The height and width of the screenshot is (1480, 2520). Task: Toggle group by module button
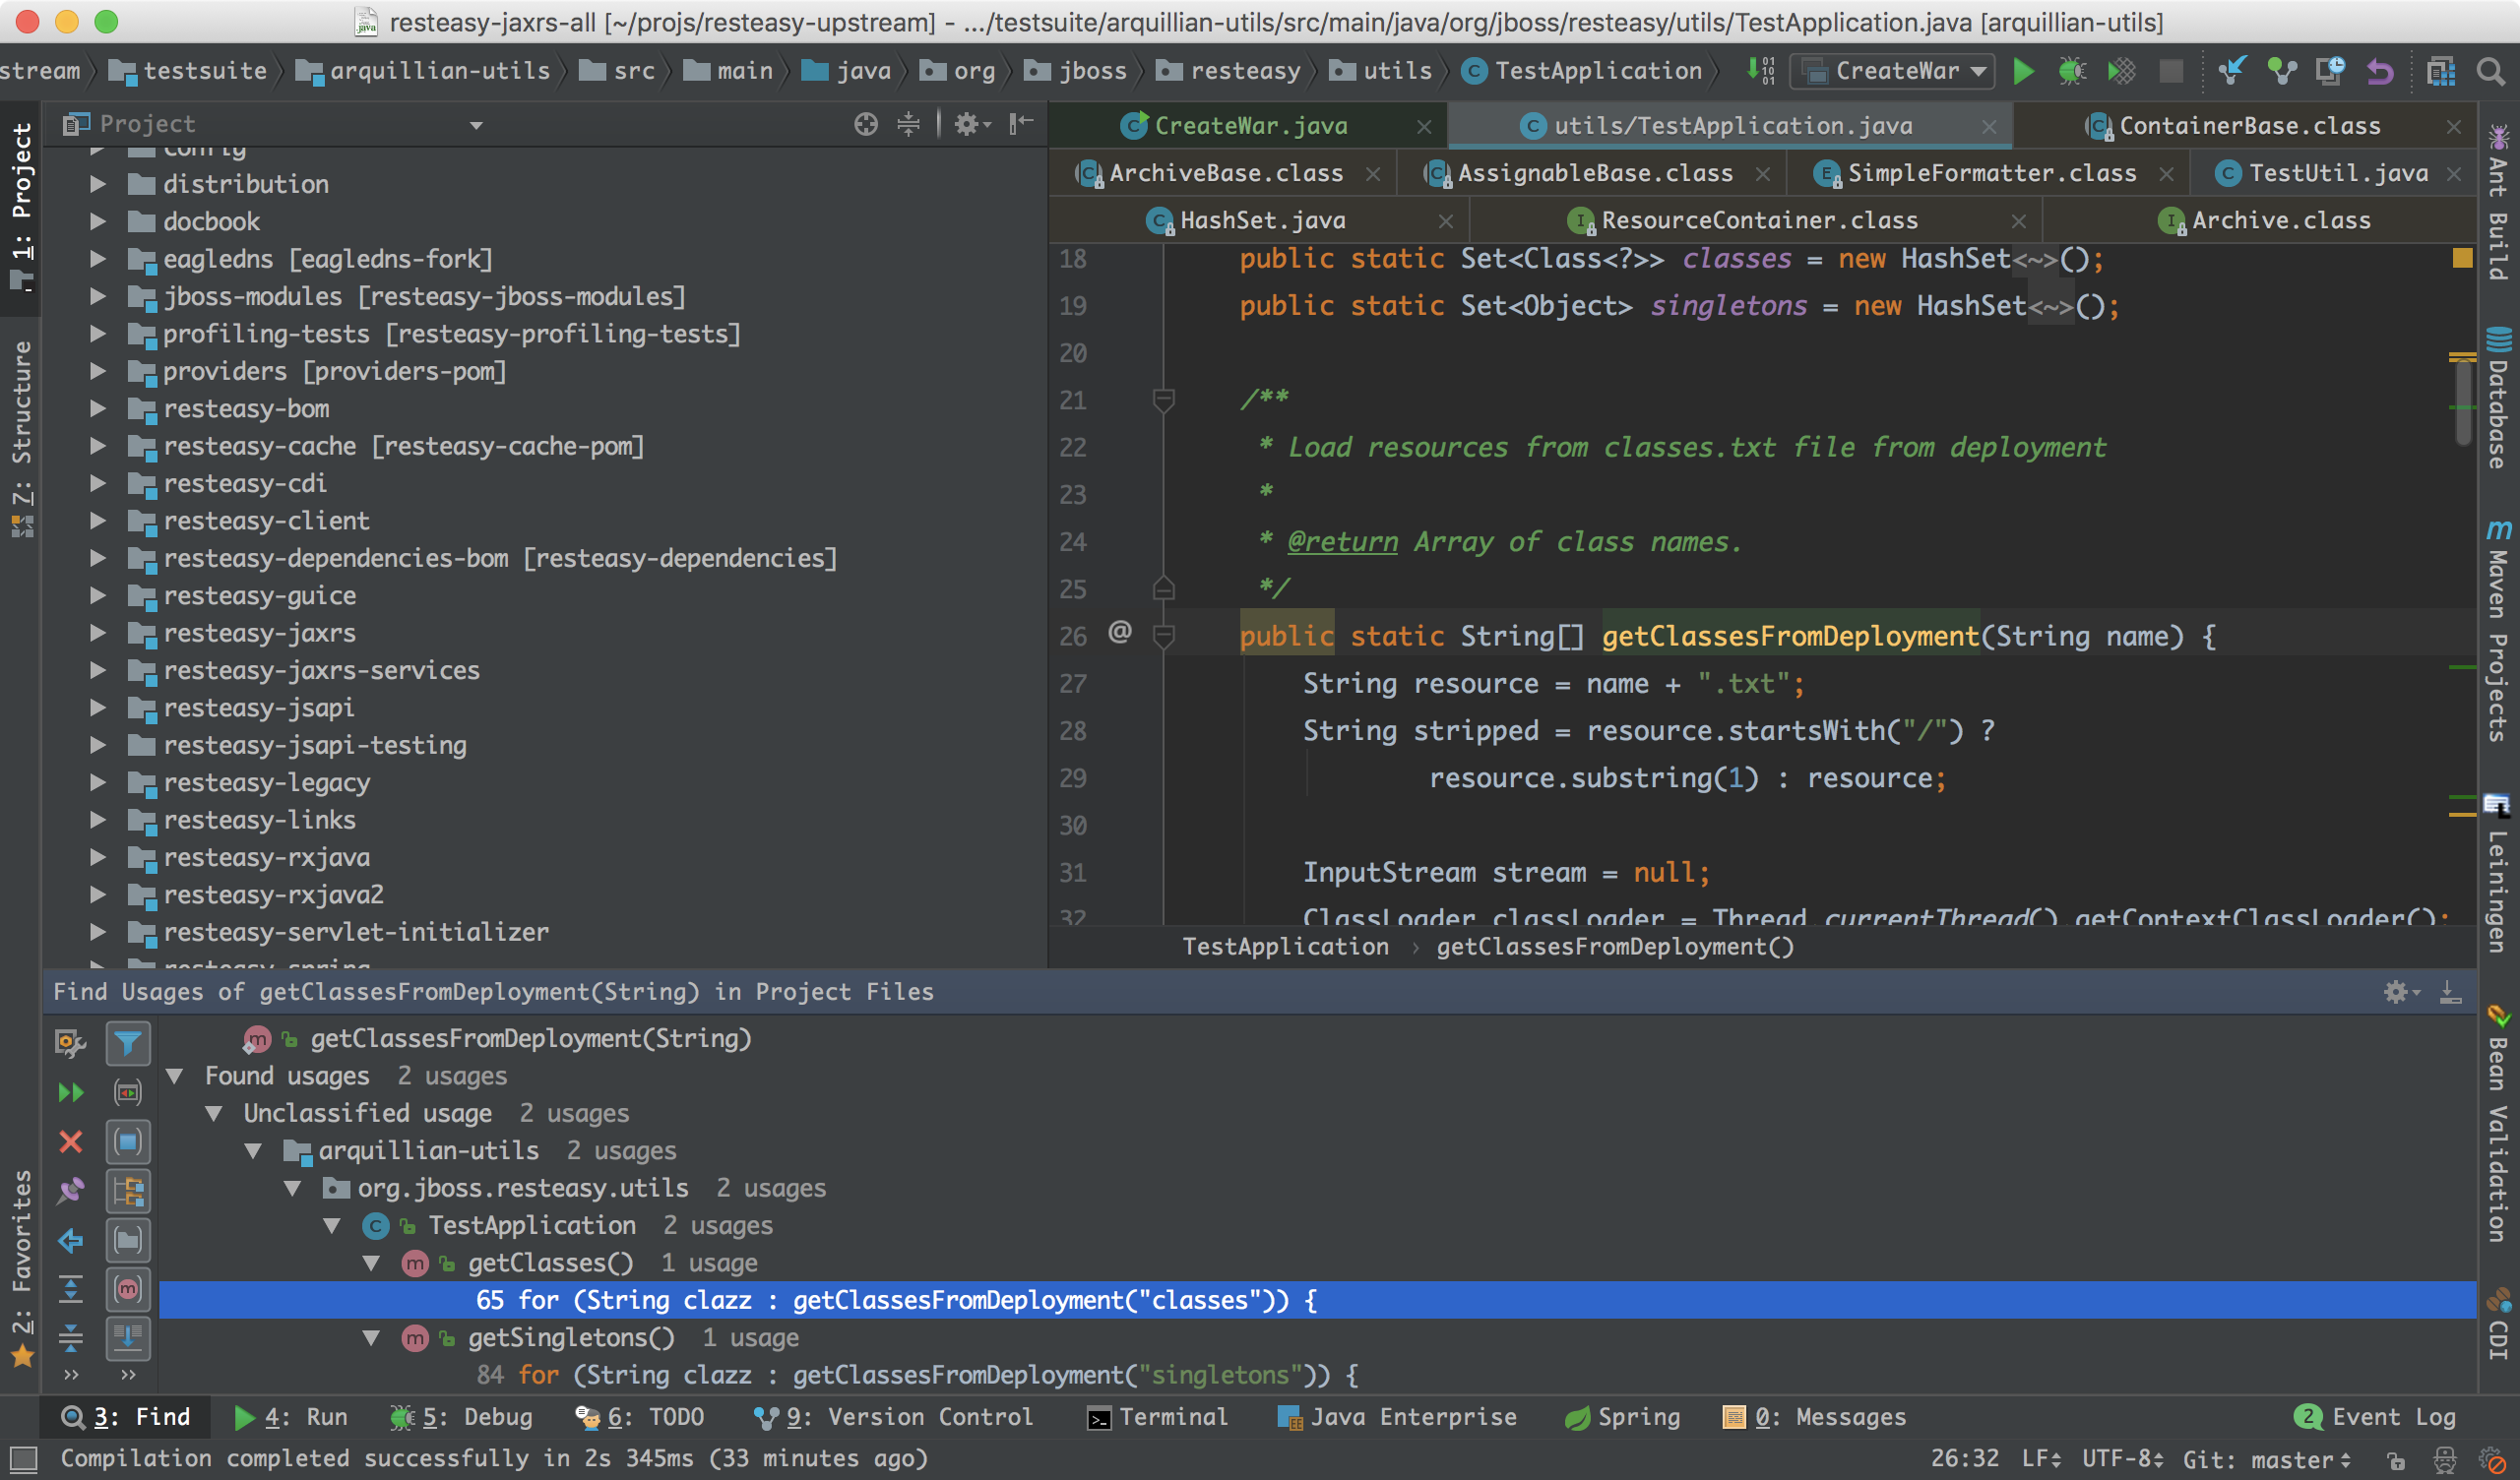pos(128,1142)
